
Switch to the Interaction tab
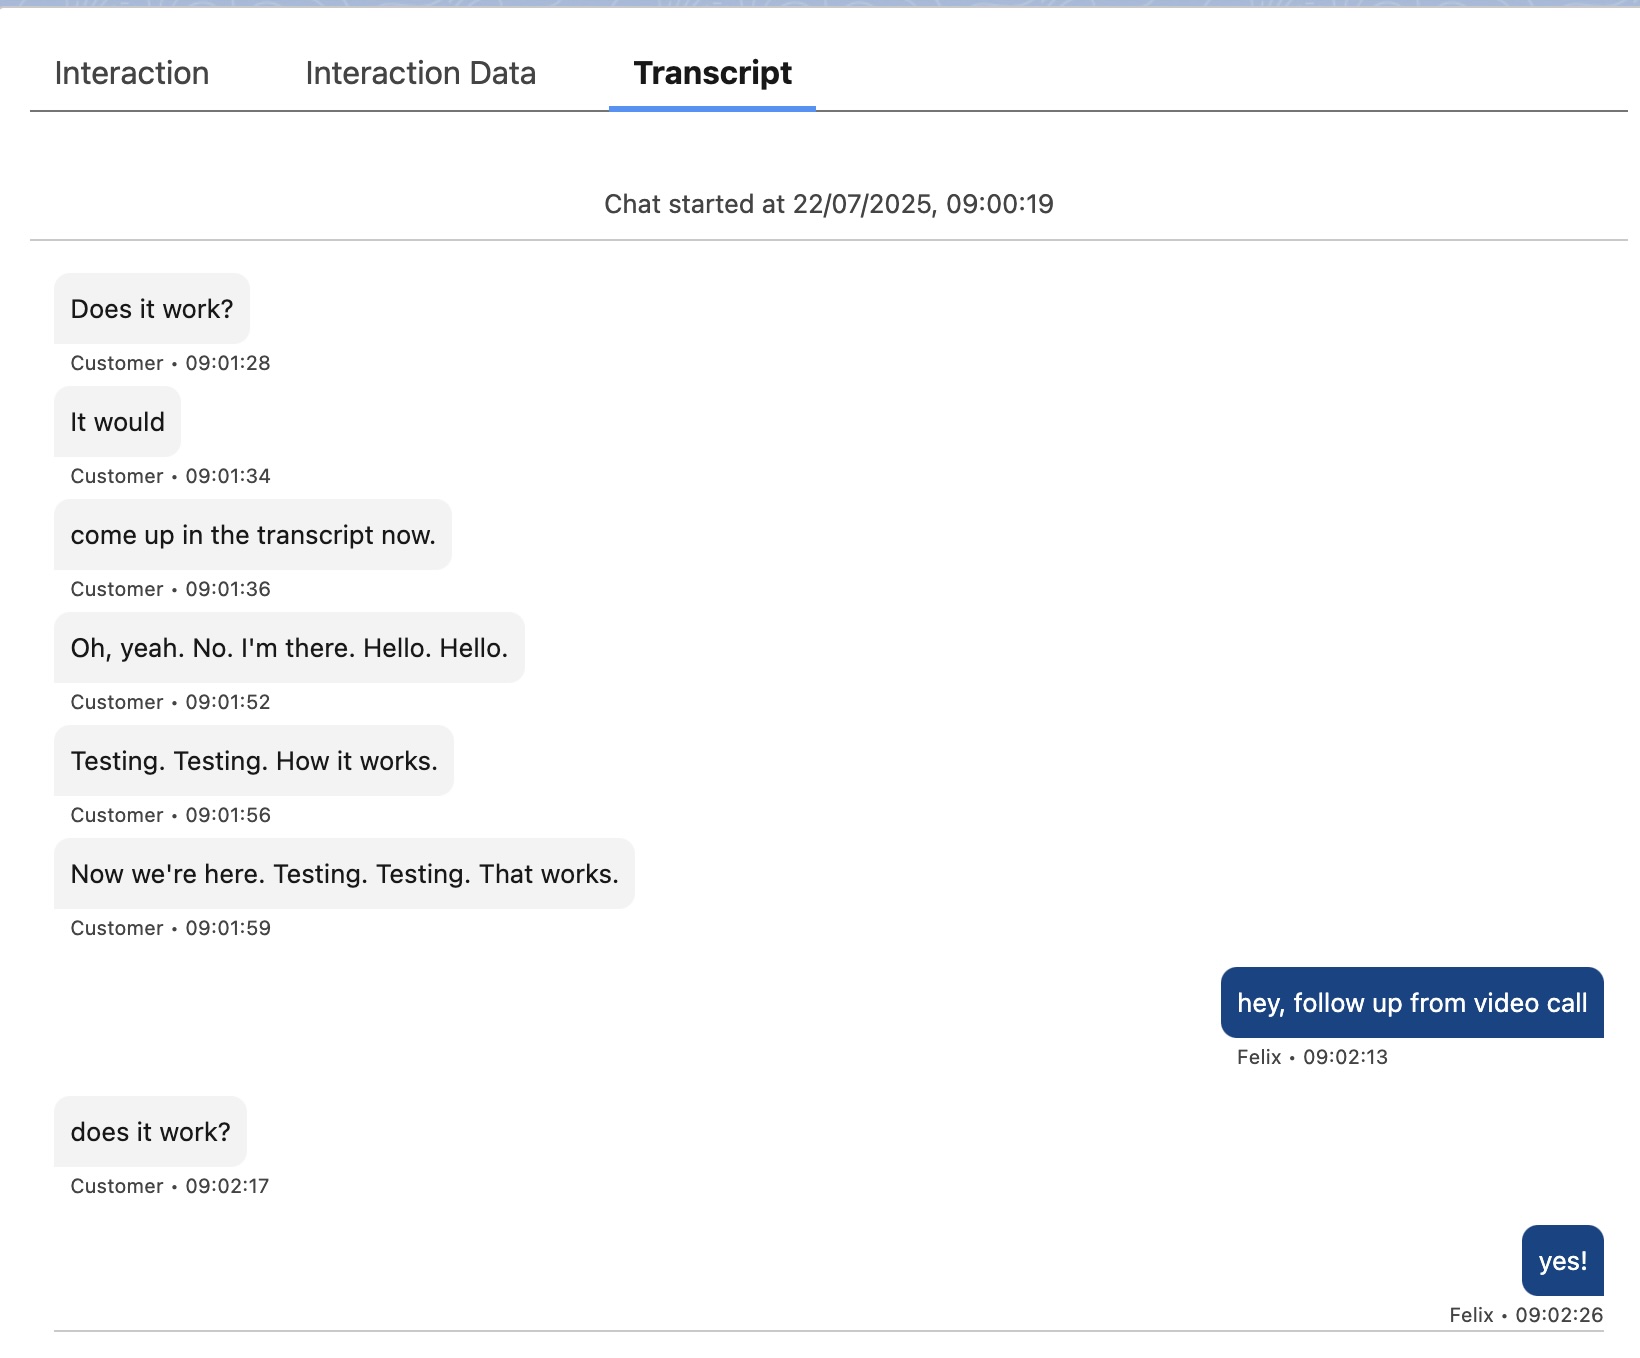(132, 73)
